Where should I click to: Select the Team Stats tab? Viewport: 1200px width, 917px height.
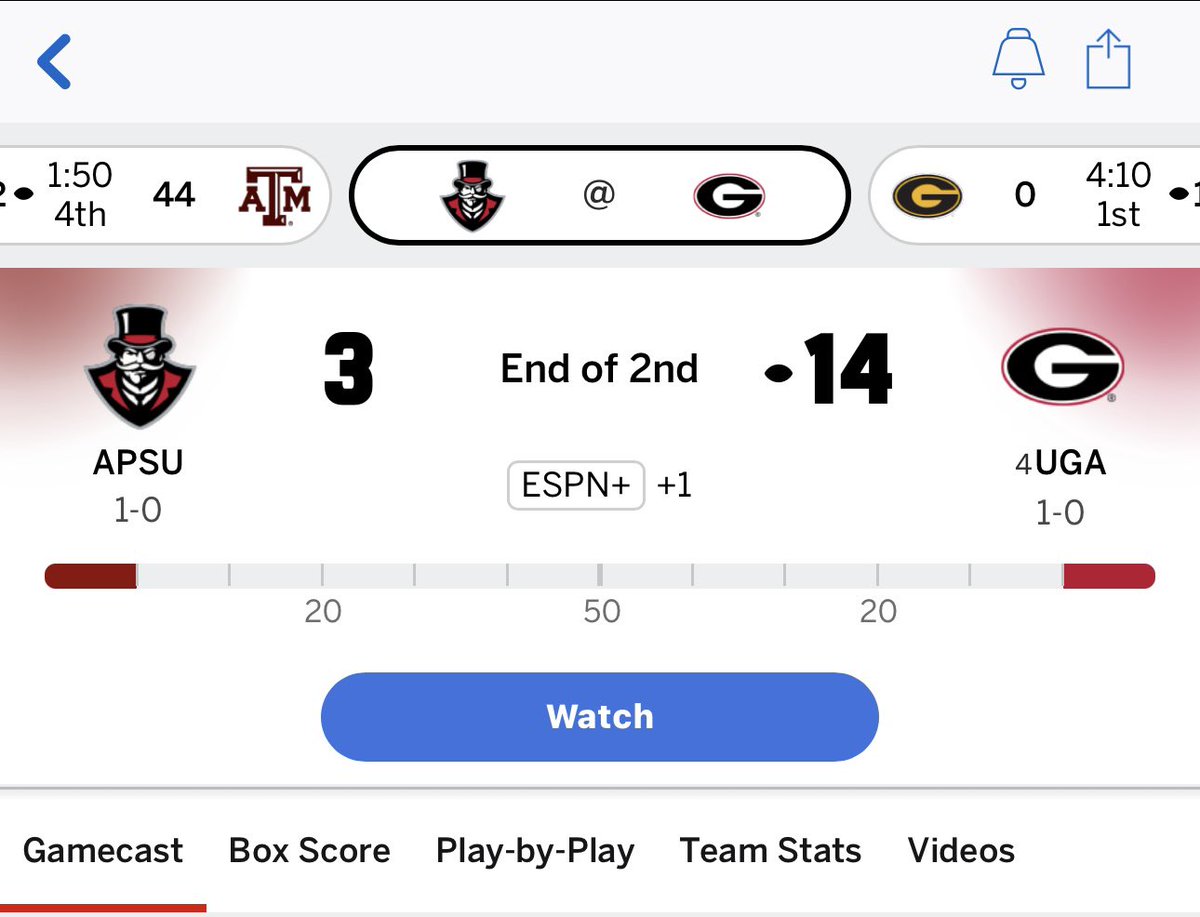(x=771, y=851)
